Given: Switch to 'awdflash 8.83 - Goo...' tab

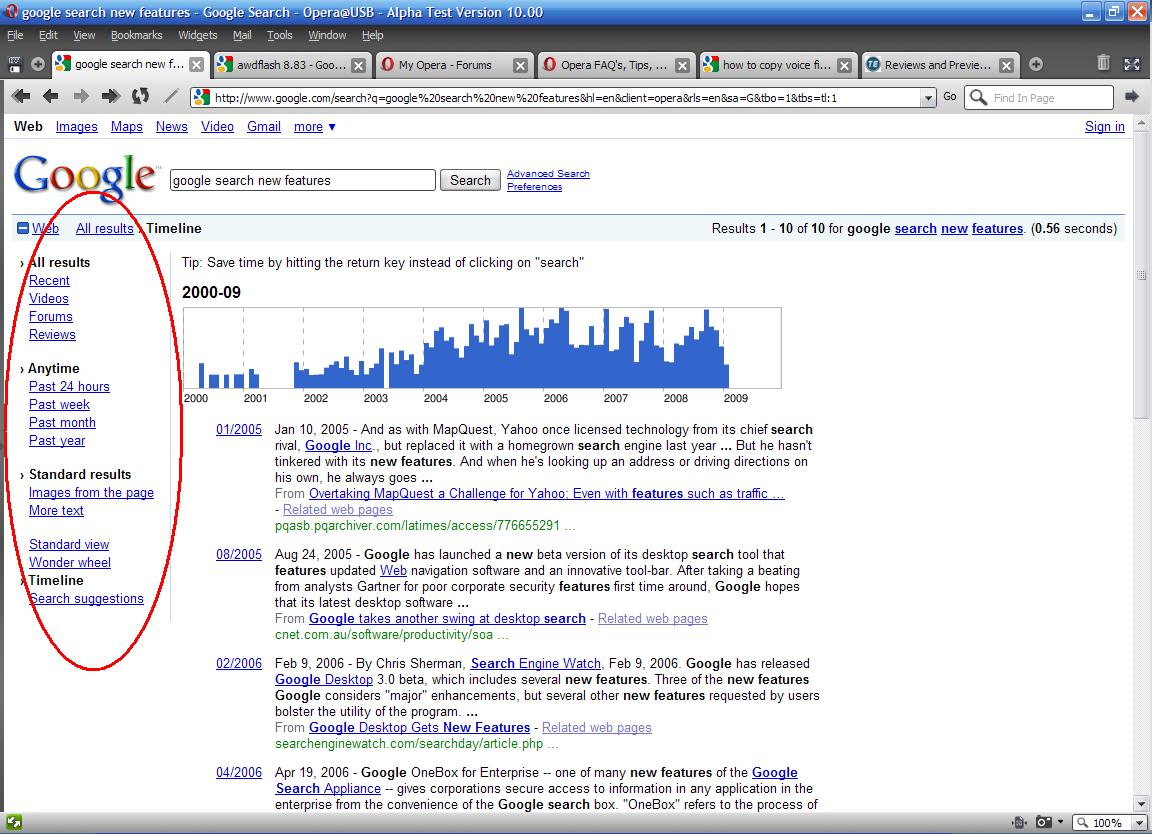Looking at the screenshot, I should pyautogui.click(x=284, y=65).
